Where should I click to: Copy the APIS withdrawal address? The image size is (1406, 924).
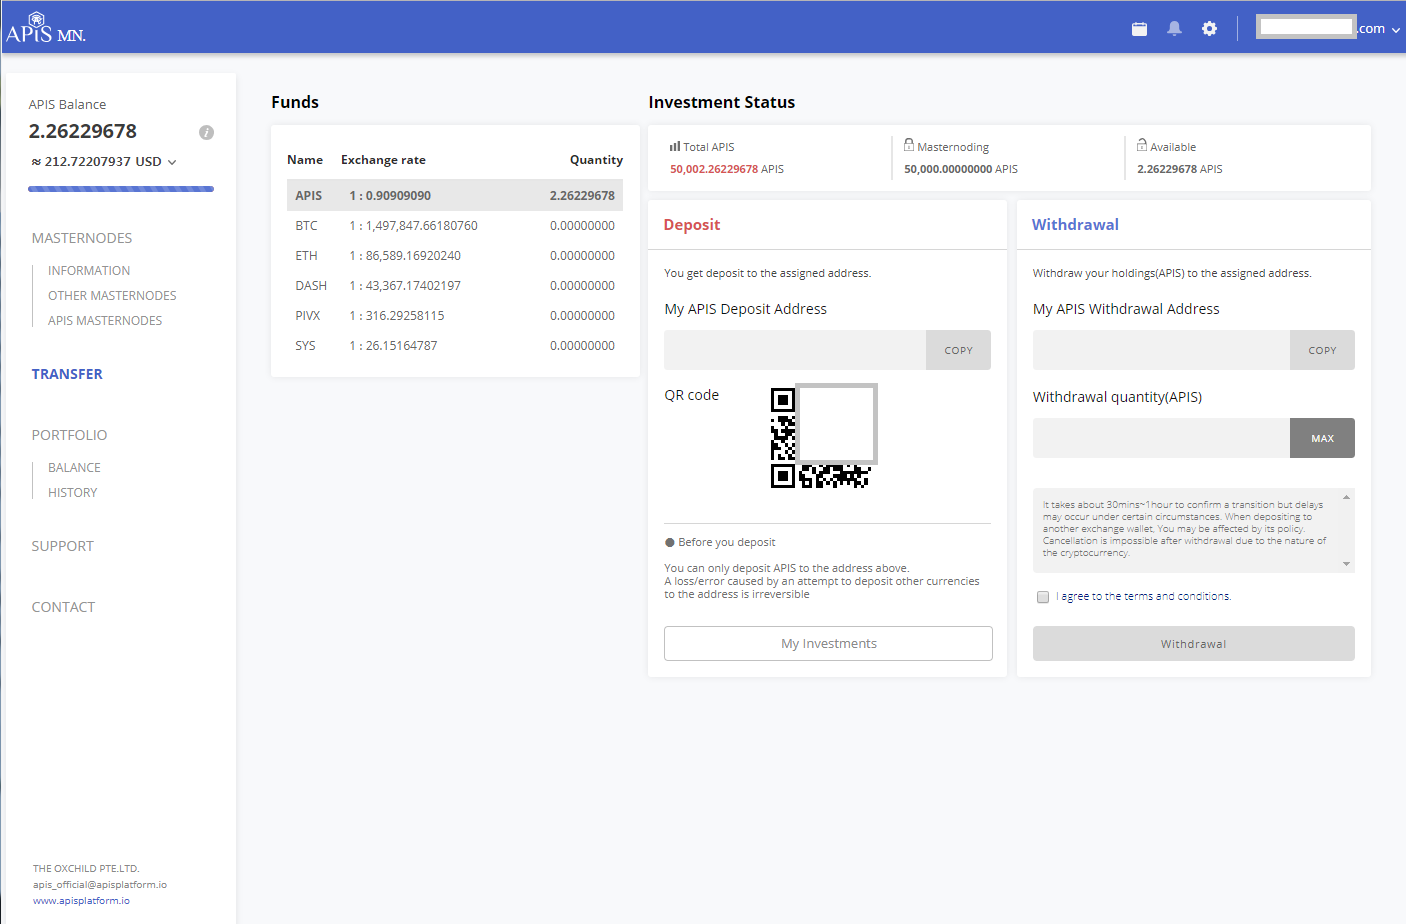tap(1322, 350)
